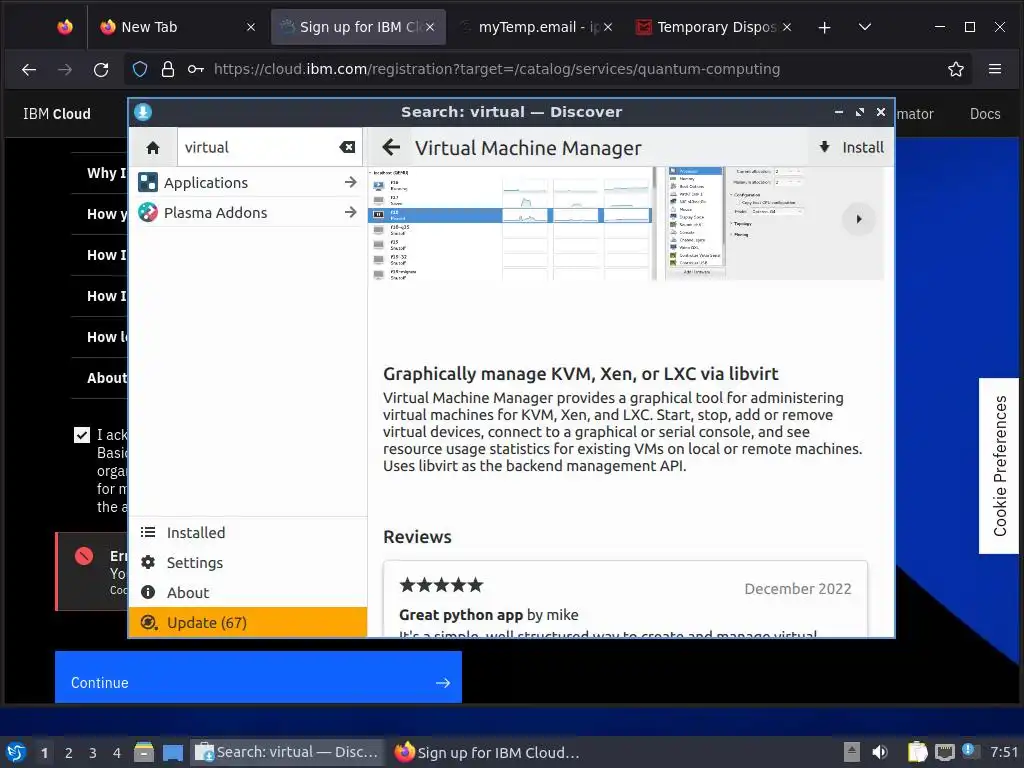Expand the Plasma Addons category arrow

350,212
